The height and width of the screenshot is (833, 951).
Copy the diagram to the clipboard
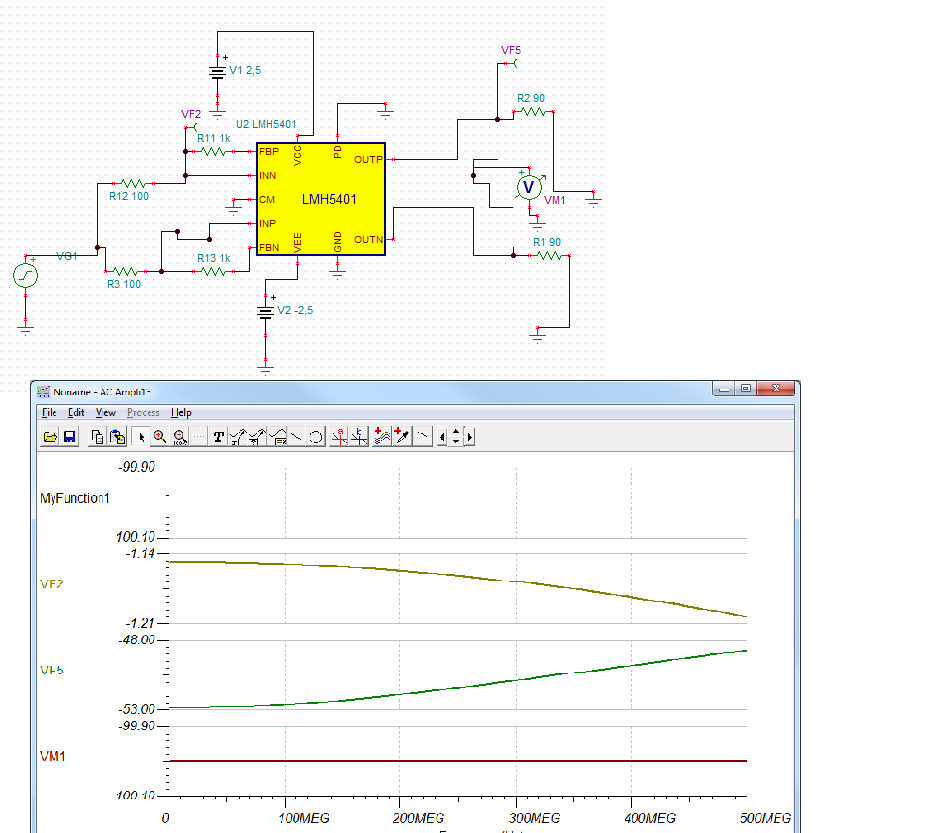click(97, 437)
